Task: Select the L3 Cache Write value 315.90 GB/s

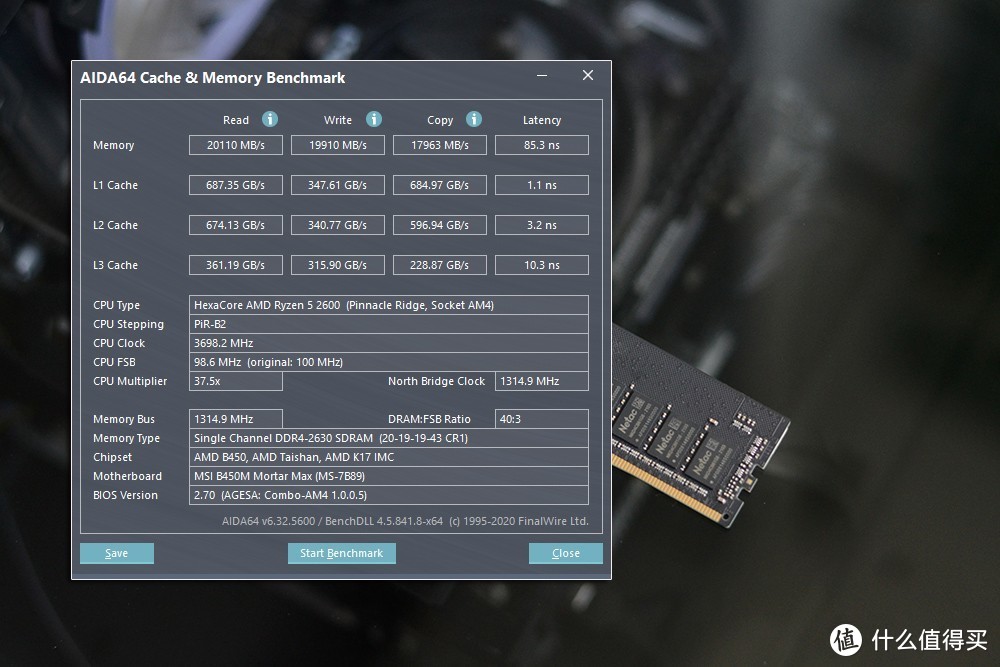Action: pos(338,265)
